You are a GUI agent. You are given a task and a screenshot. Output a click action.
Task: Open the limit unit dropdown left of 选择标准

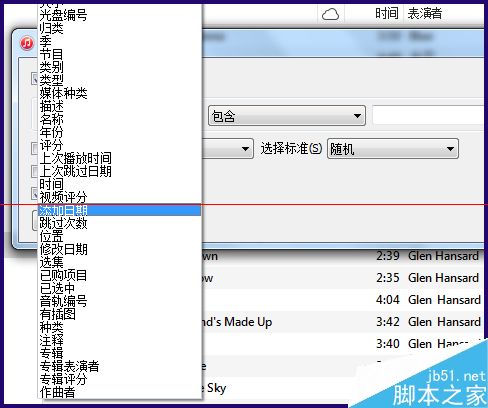click(x=227, y=149)
